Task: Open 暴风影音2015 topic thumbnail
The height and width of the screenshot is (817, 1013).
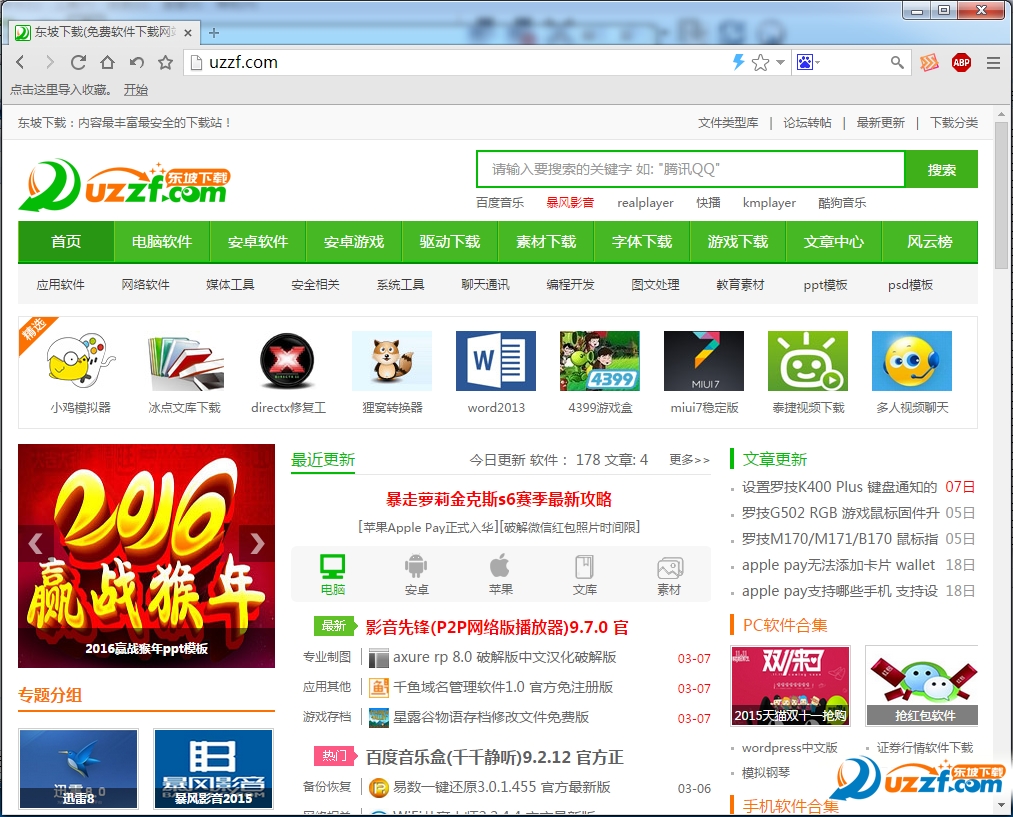Action: 213,769
